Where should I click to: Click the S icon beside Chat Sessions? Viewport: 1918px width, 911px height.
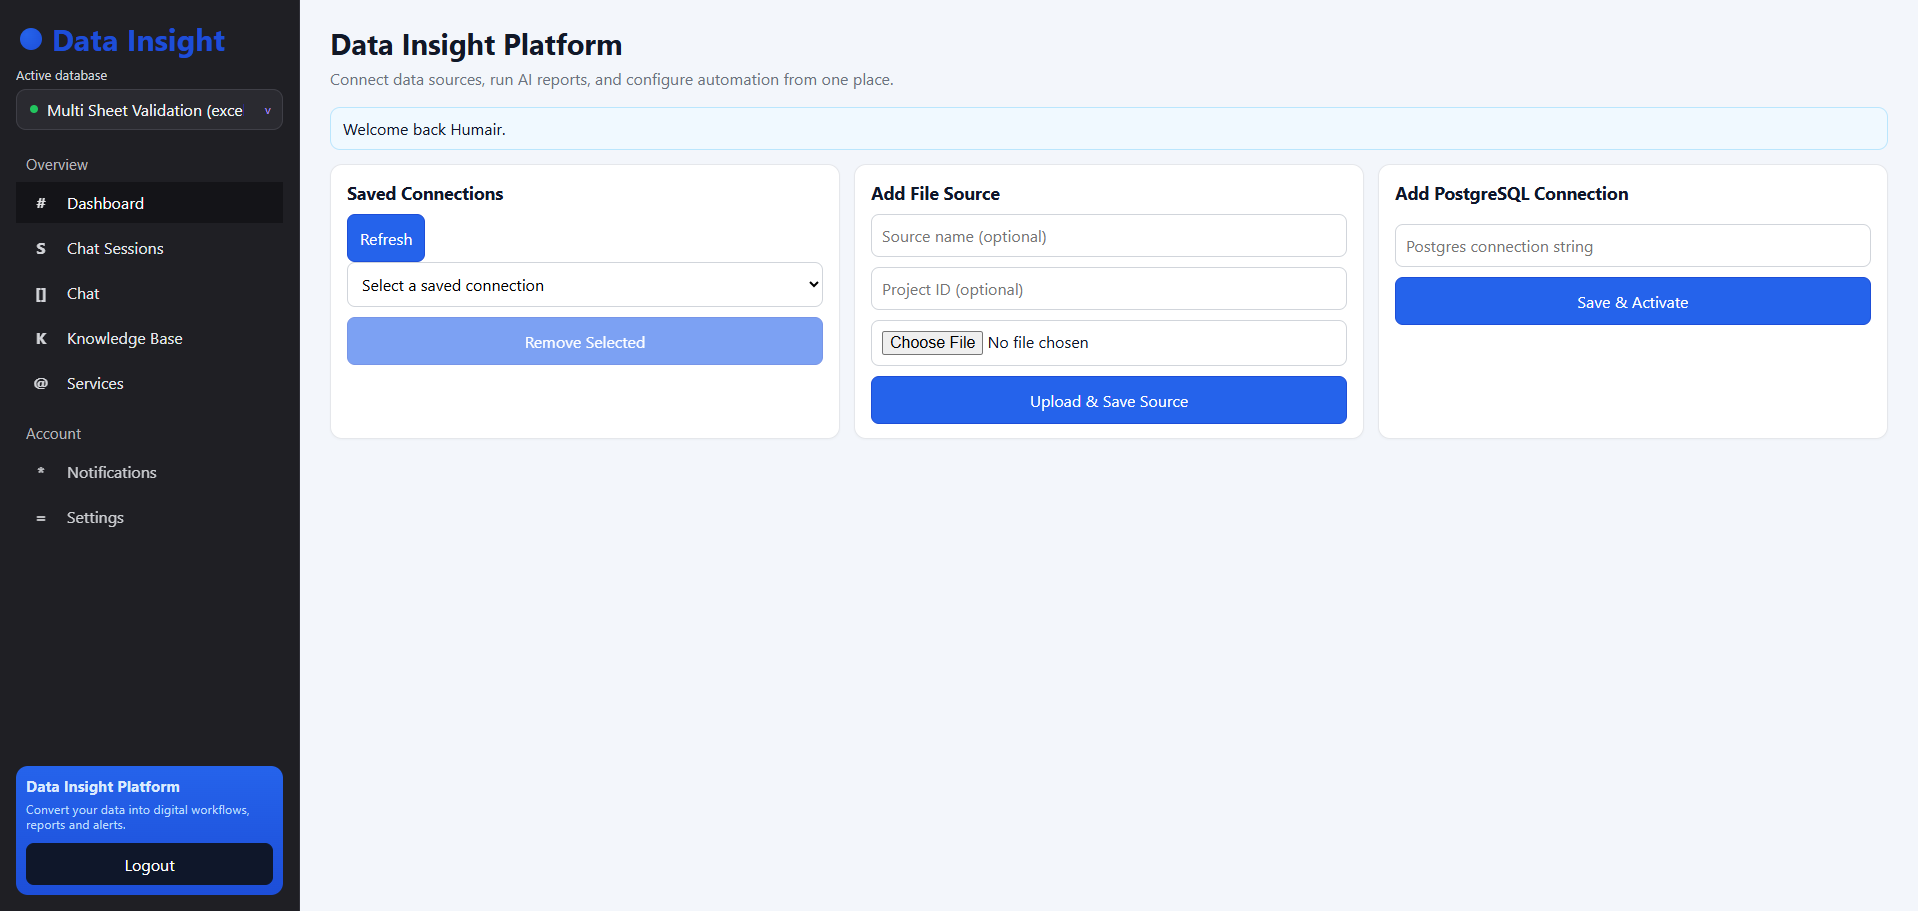[x=41, y=248]
